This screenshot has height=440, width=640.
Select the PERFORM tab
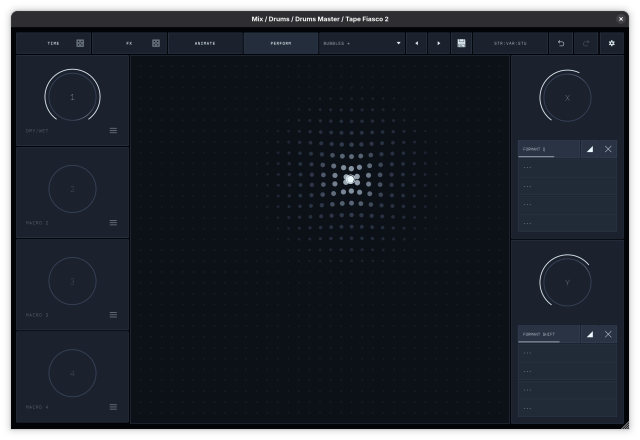point(281,43)
